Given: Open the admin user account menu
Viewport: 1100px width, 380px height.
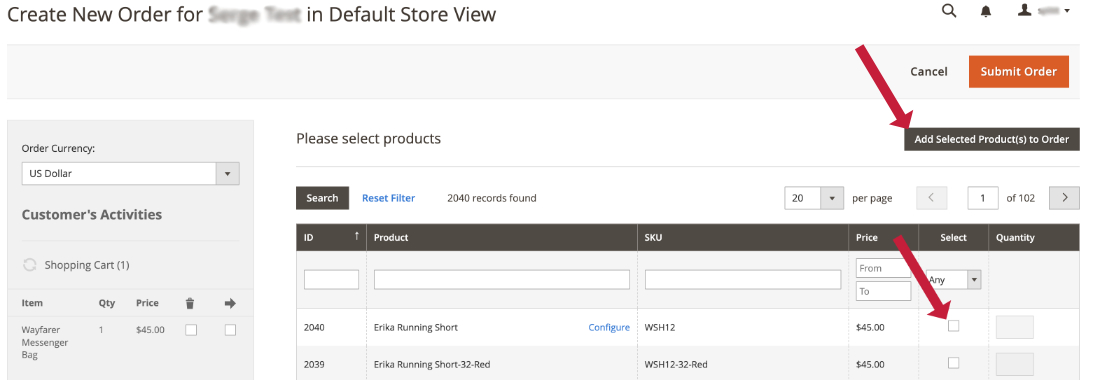Looking at the screenshot, I should 1044,11.
